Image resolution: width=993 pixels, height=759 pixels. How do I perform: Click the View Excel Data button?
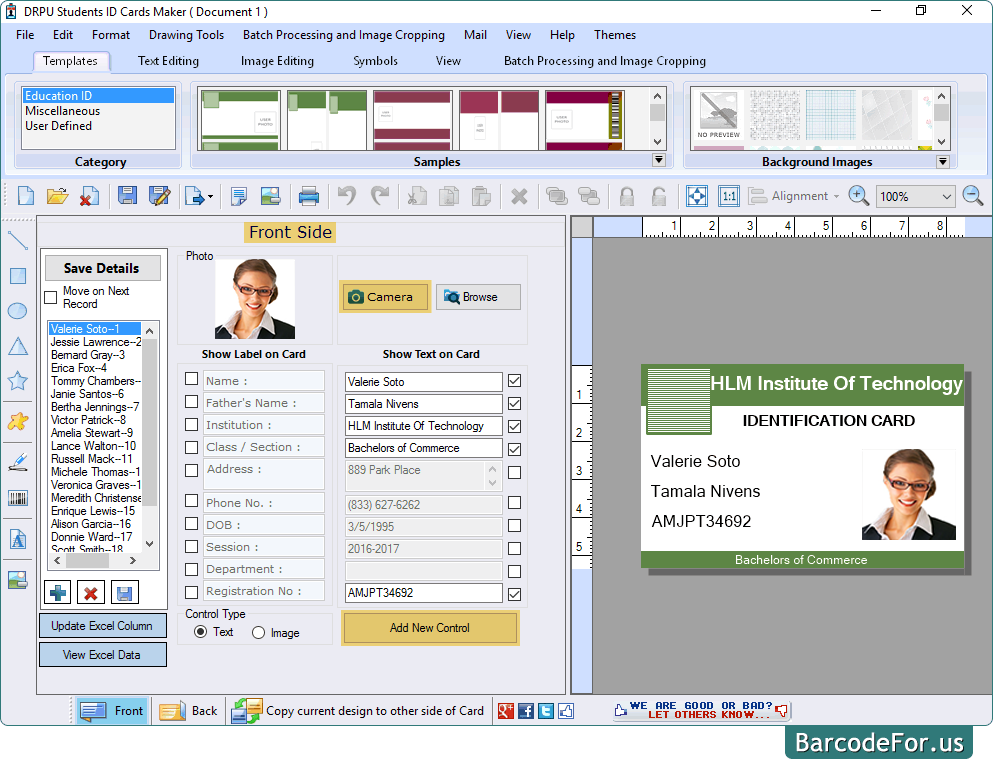102,655
